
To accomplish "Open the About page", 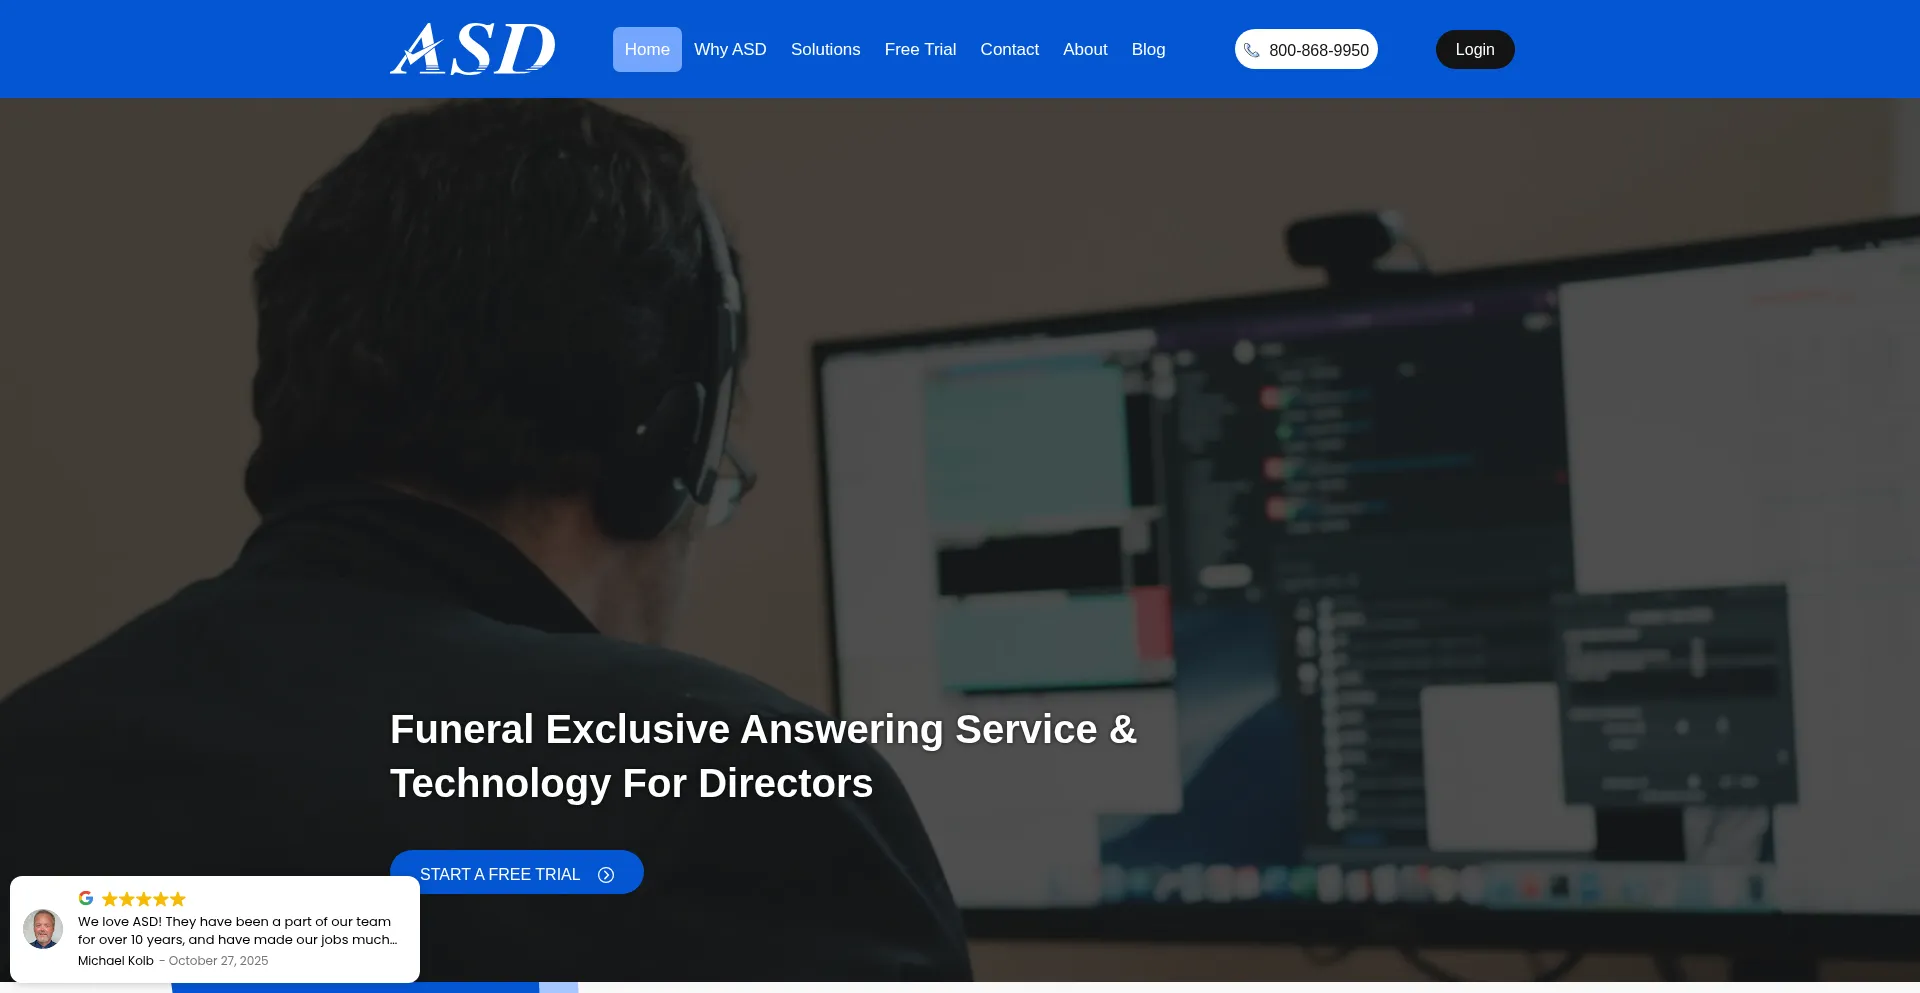I will 1084,49.
